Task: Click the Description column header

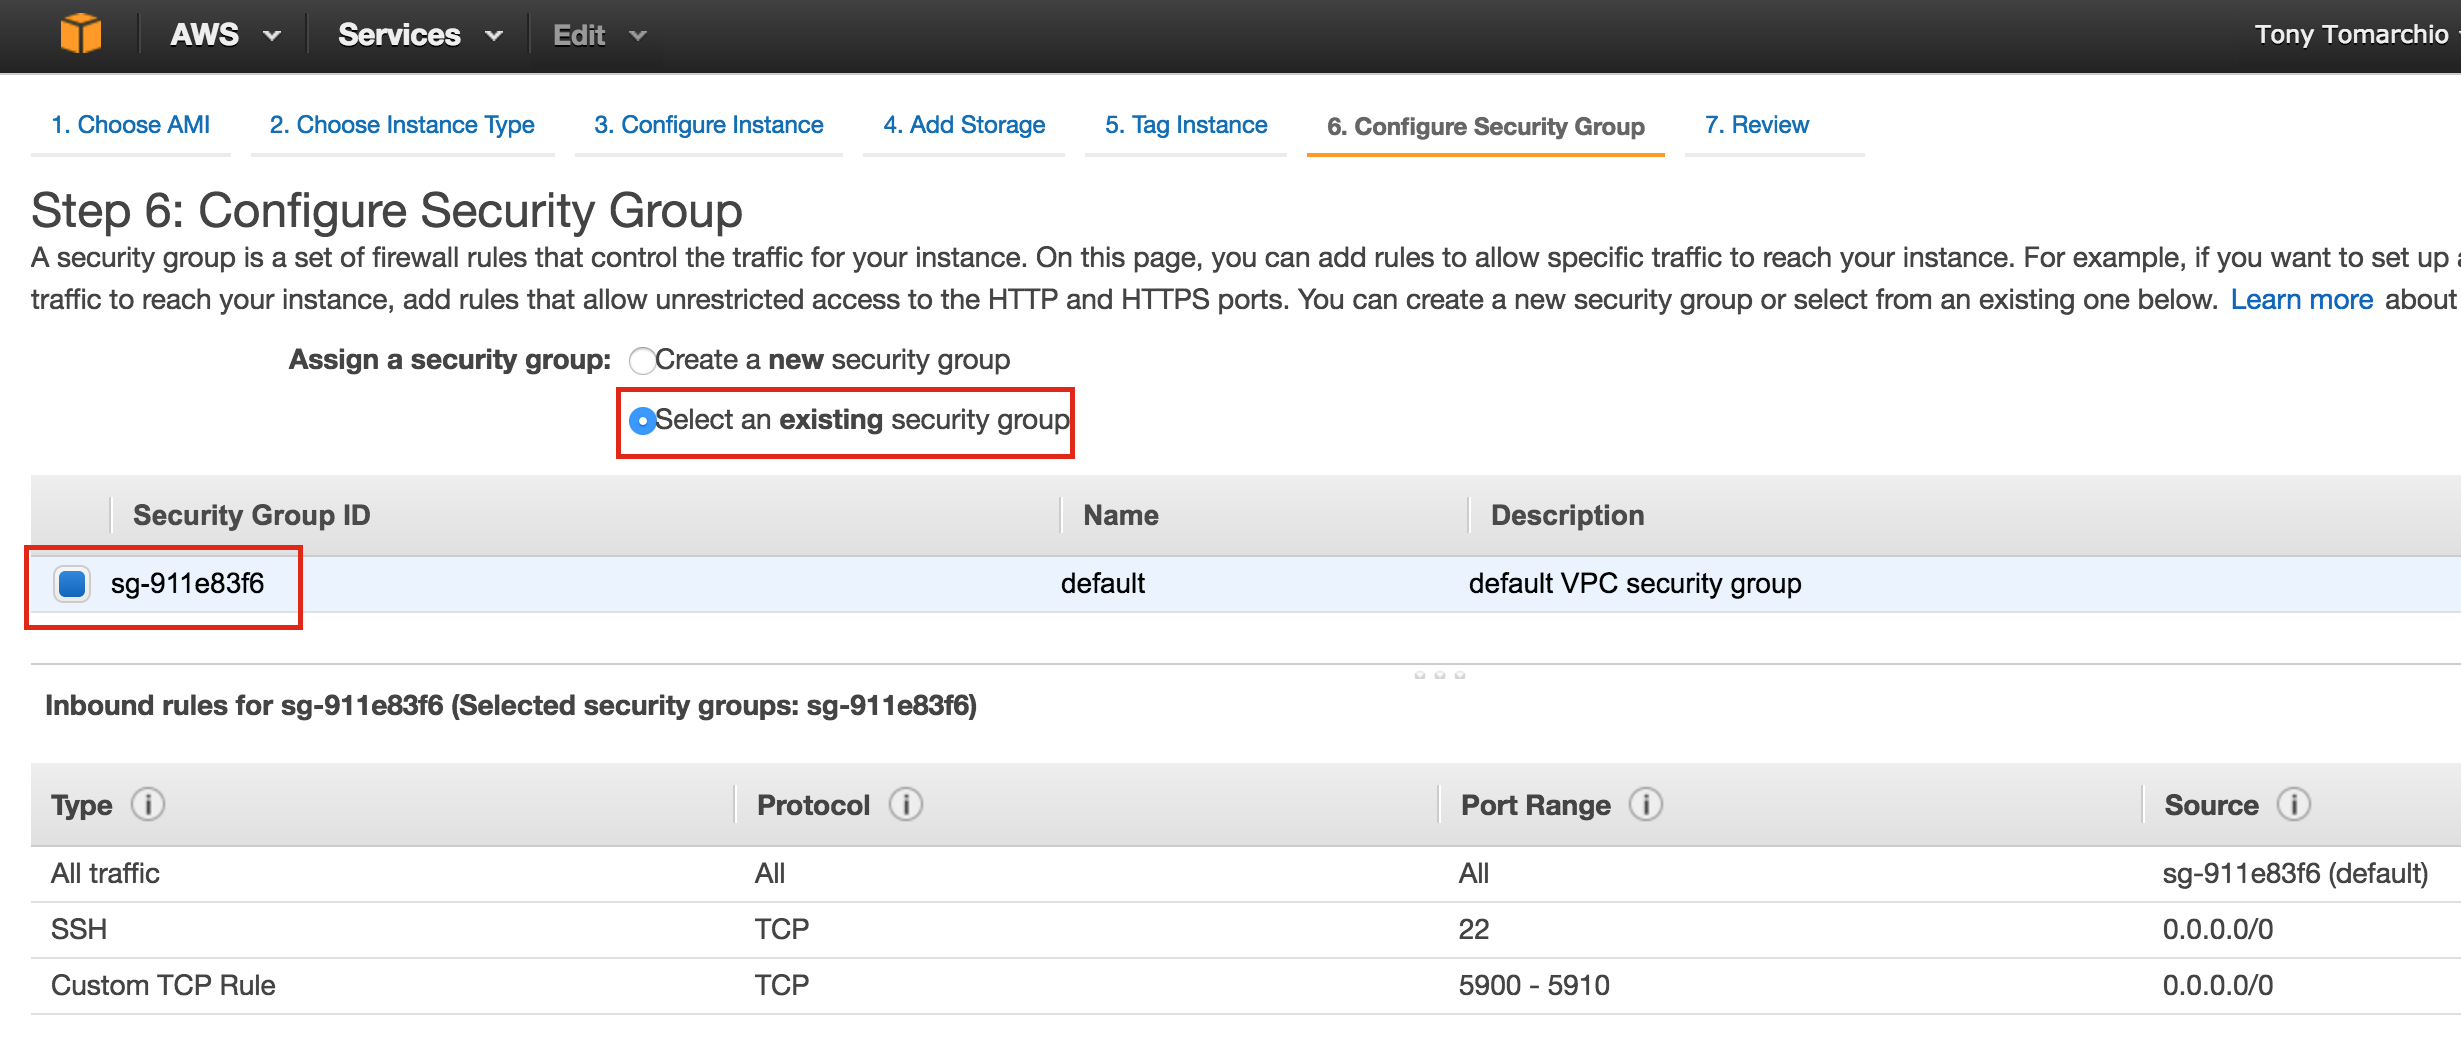Action: tap(1568, 515)
